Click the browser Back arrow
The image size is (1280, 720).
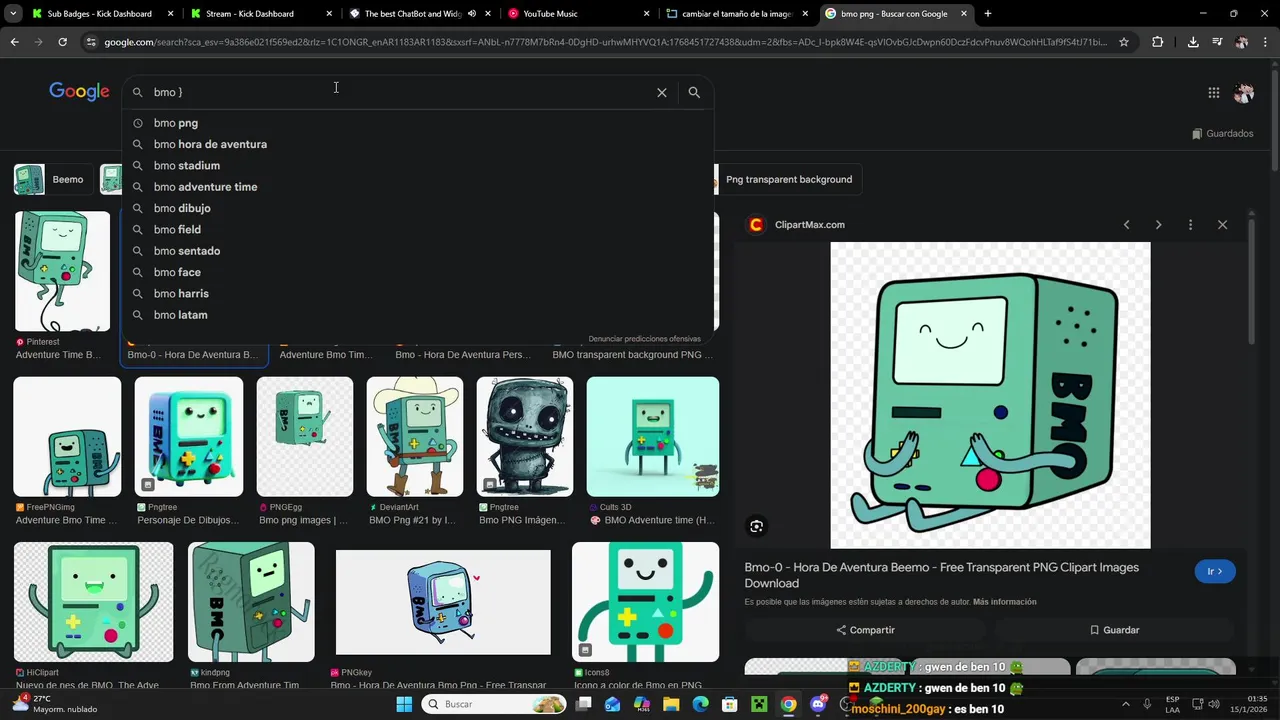coord(14,42)
